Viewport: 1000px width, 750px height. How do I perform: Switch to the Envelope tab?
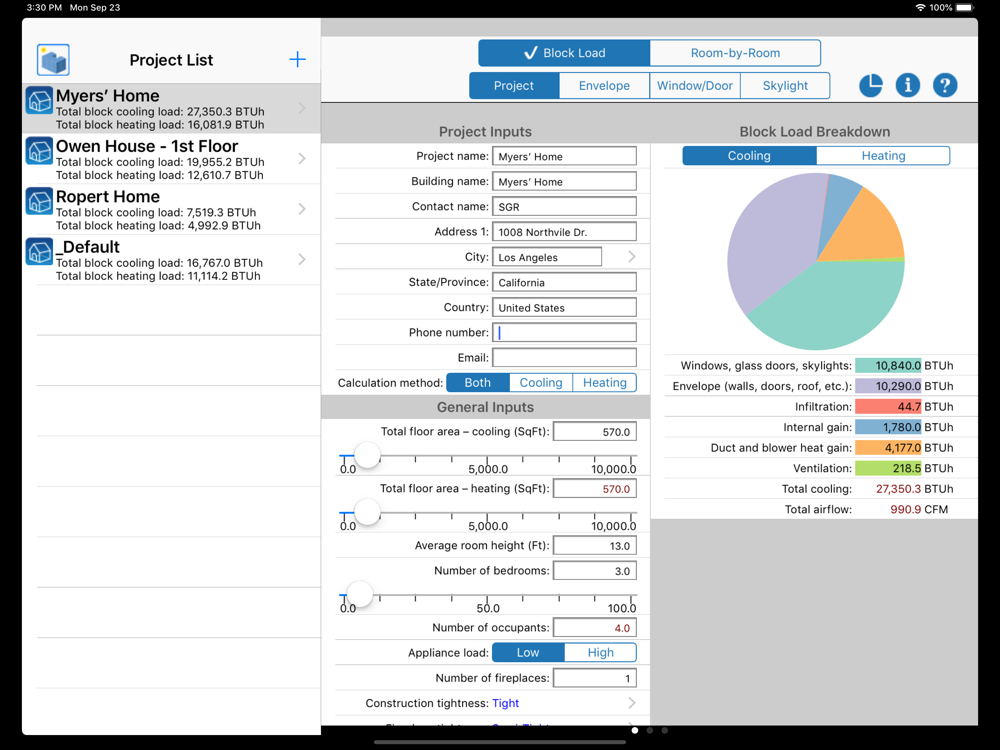click(604, 85)
